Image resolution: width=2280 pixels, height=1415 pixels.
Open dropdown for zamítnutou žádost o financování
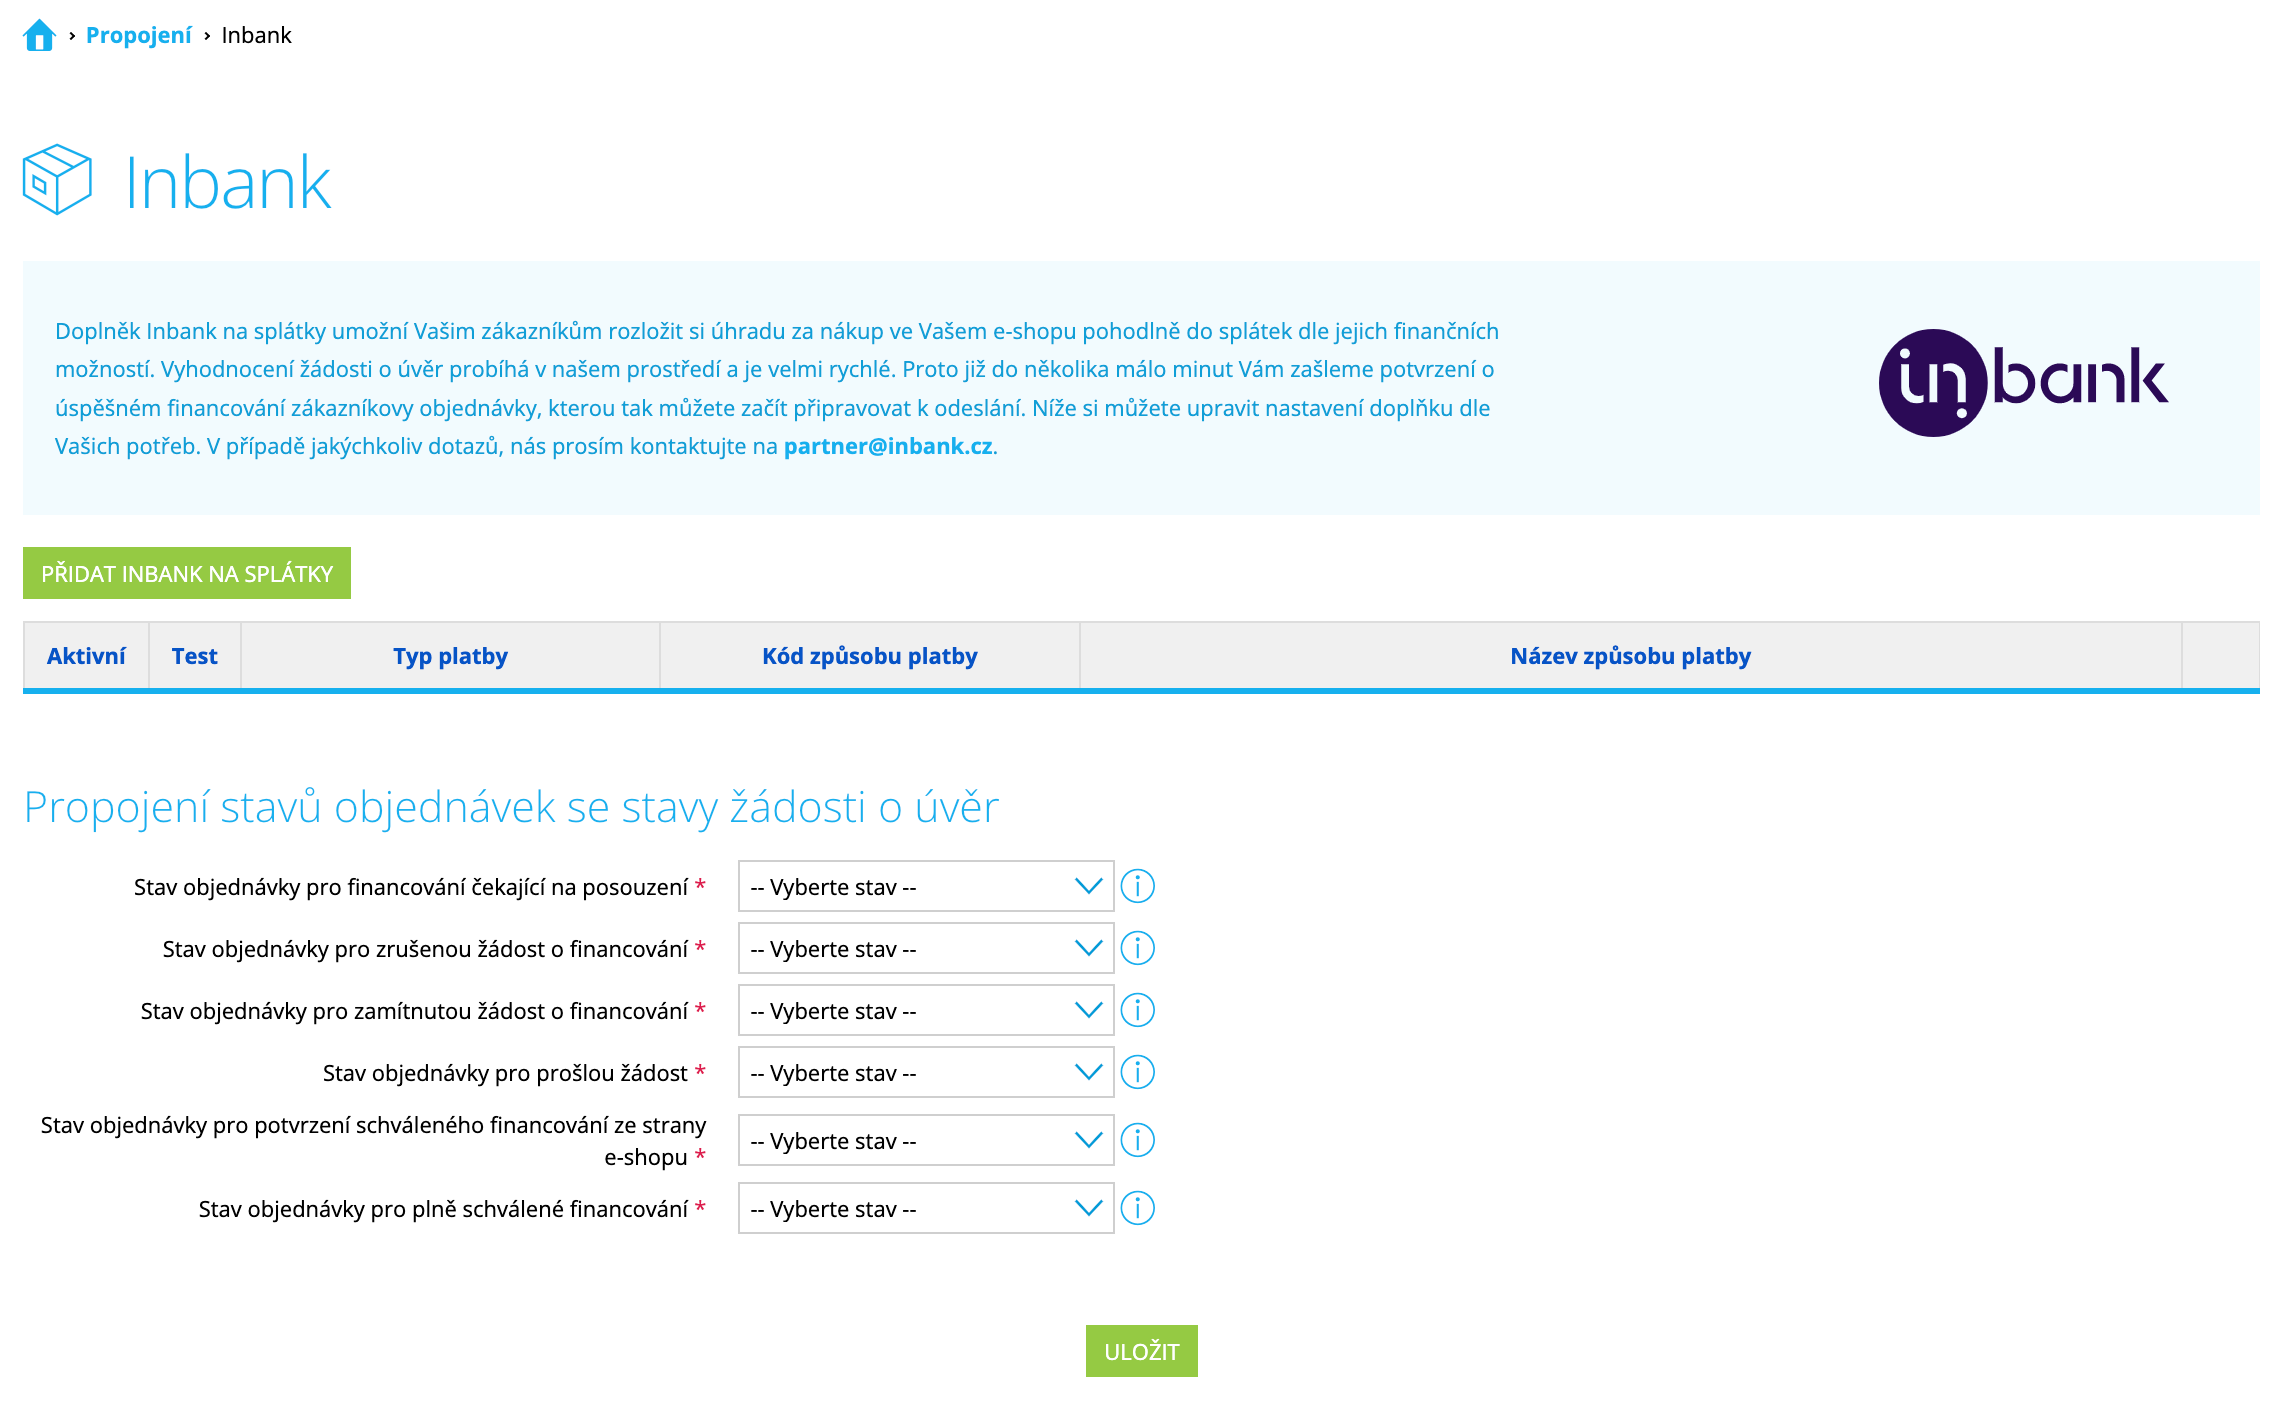click(x=925, y=1011)
